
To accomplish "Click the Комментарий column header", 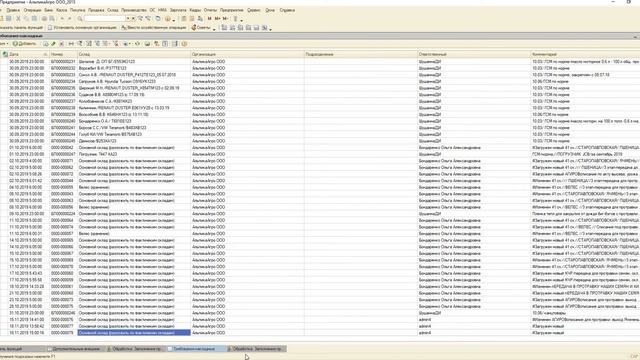I will tap(585, 54).
